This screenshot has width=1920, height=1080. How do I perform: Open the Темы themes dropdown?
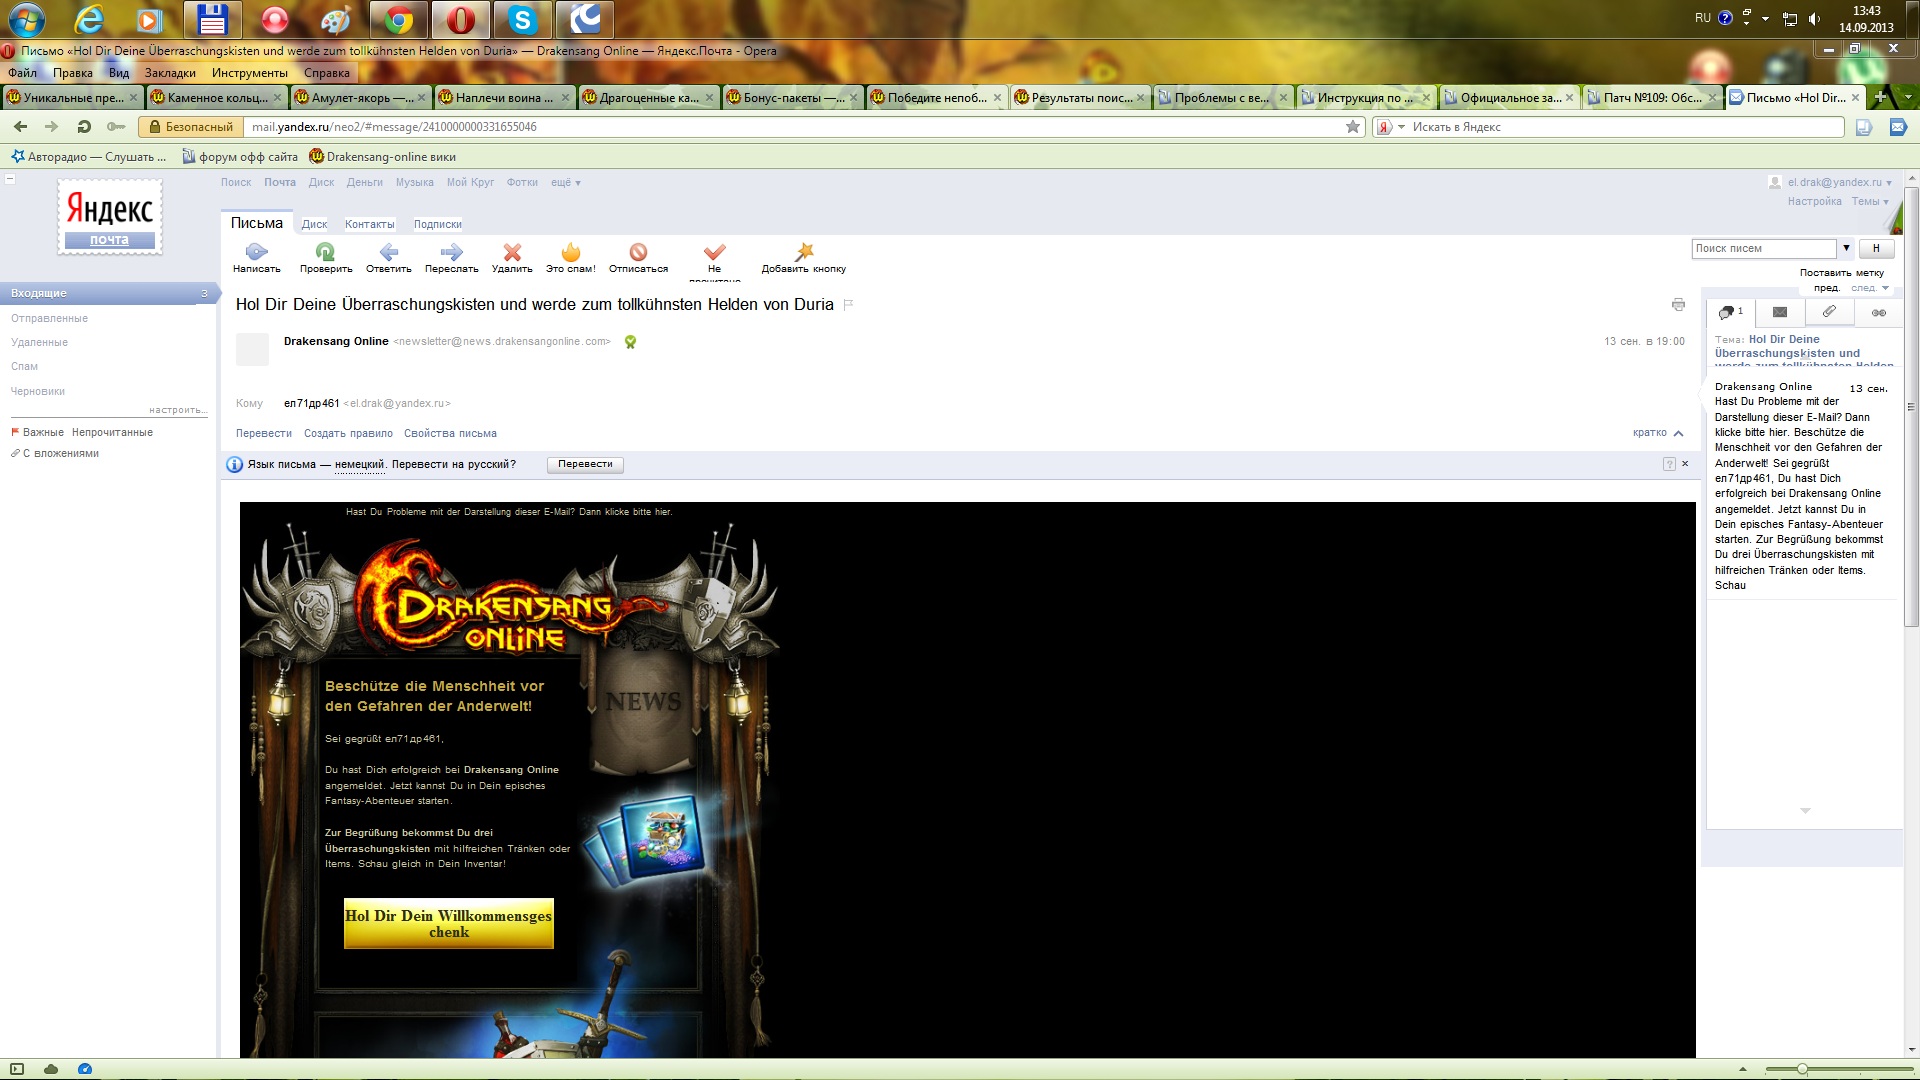point(1870,202)
